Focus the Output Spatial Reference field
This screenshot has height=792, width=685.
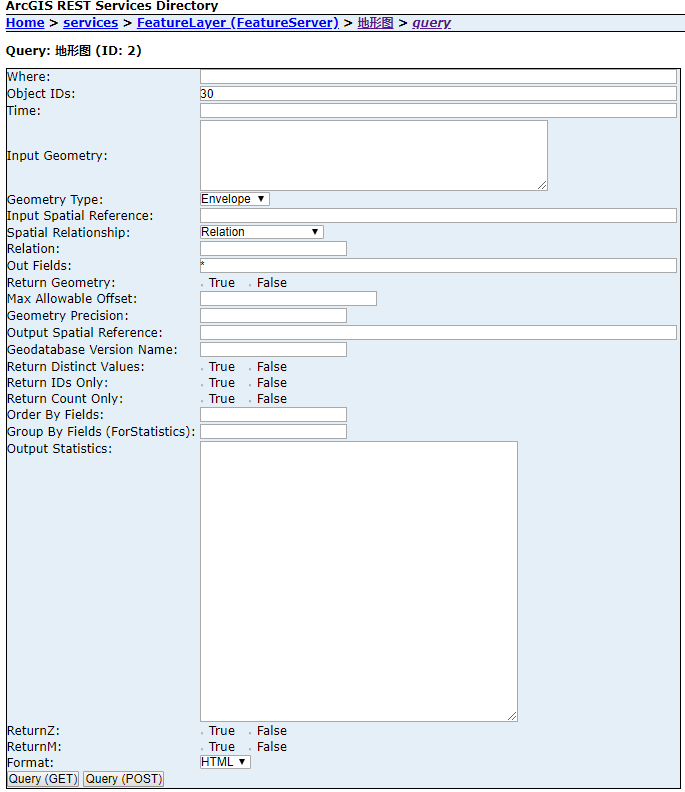438,332
